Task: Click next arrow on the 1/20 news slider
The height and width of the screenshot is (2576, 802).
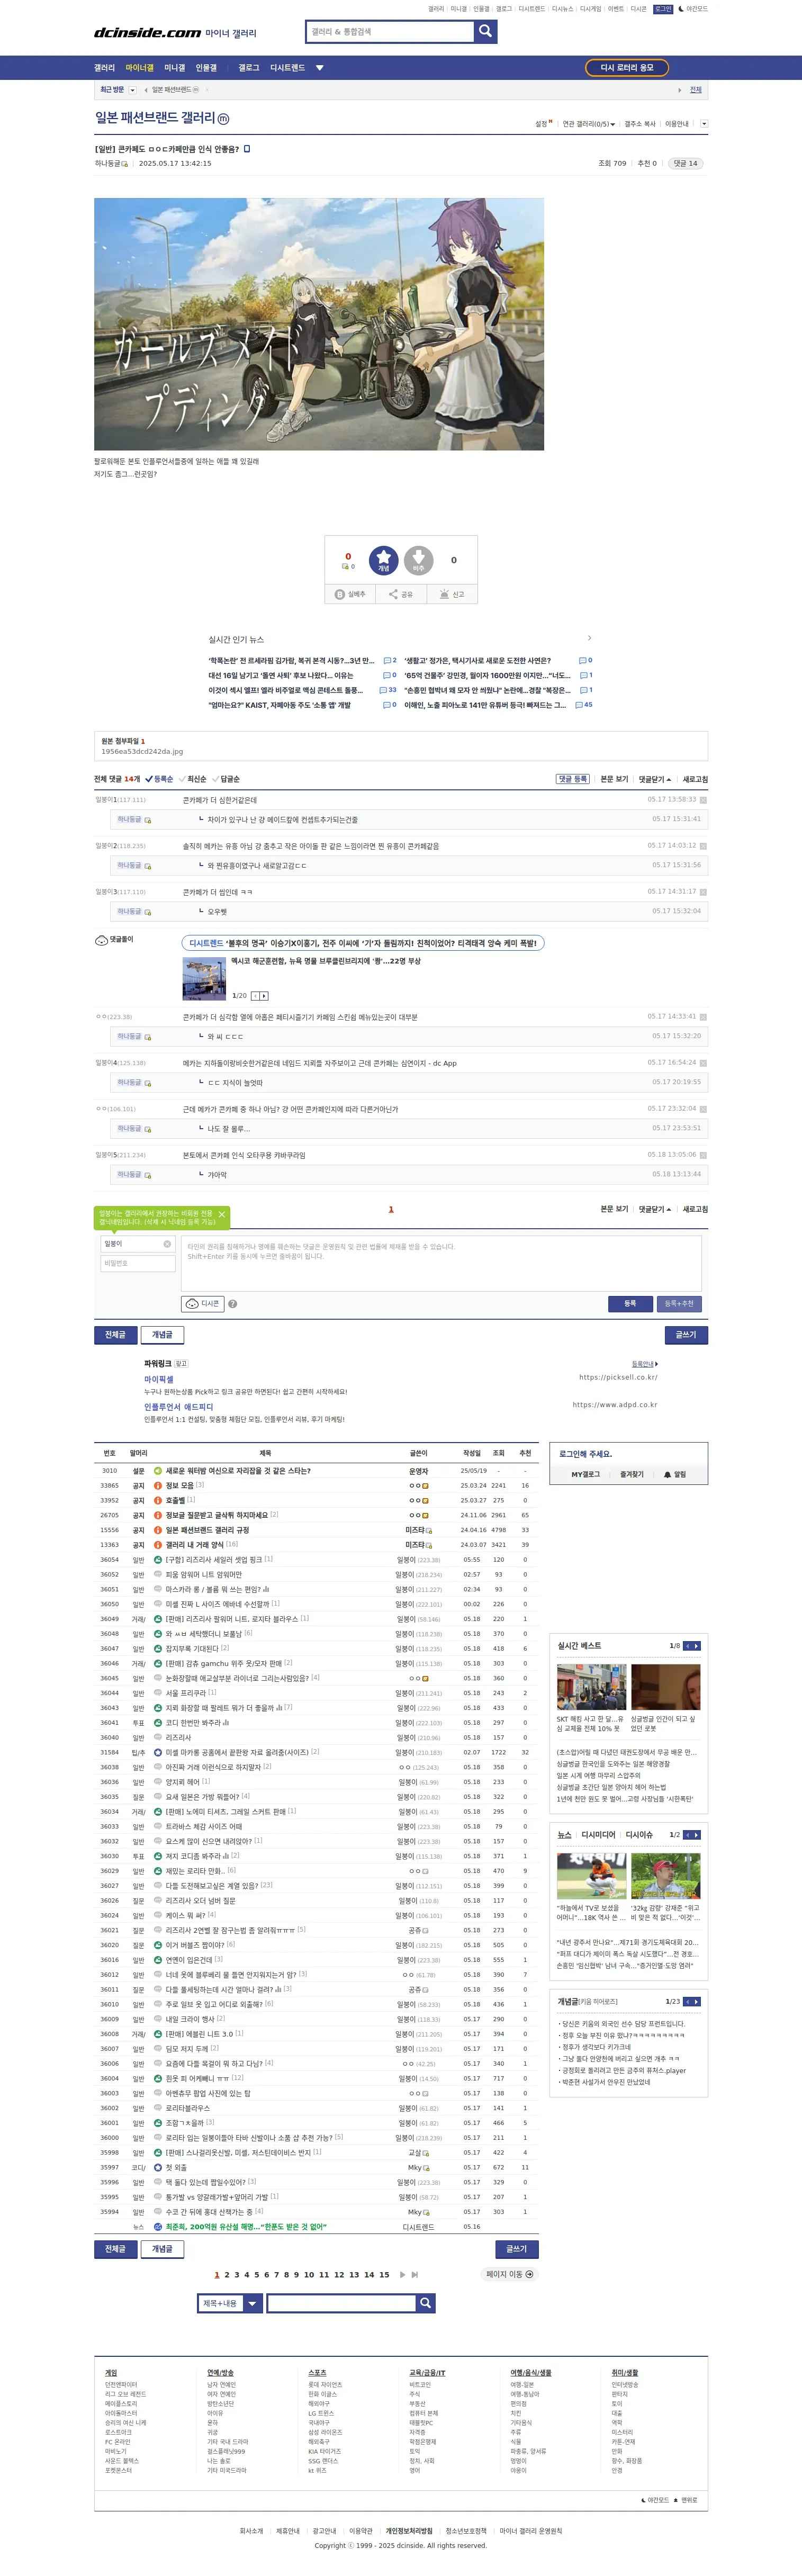Action: [265, 996]
